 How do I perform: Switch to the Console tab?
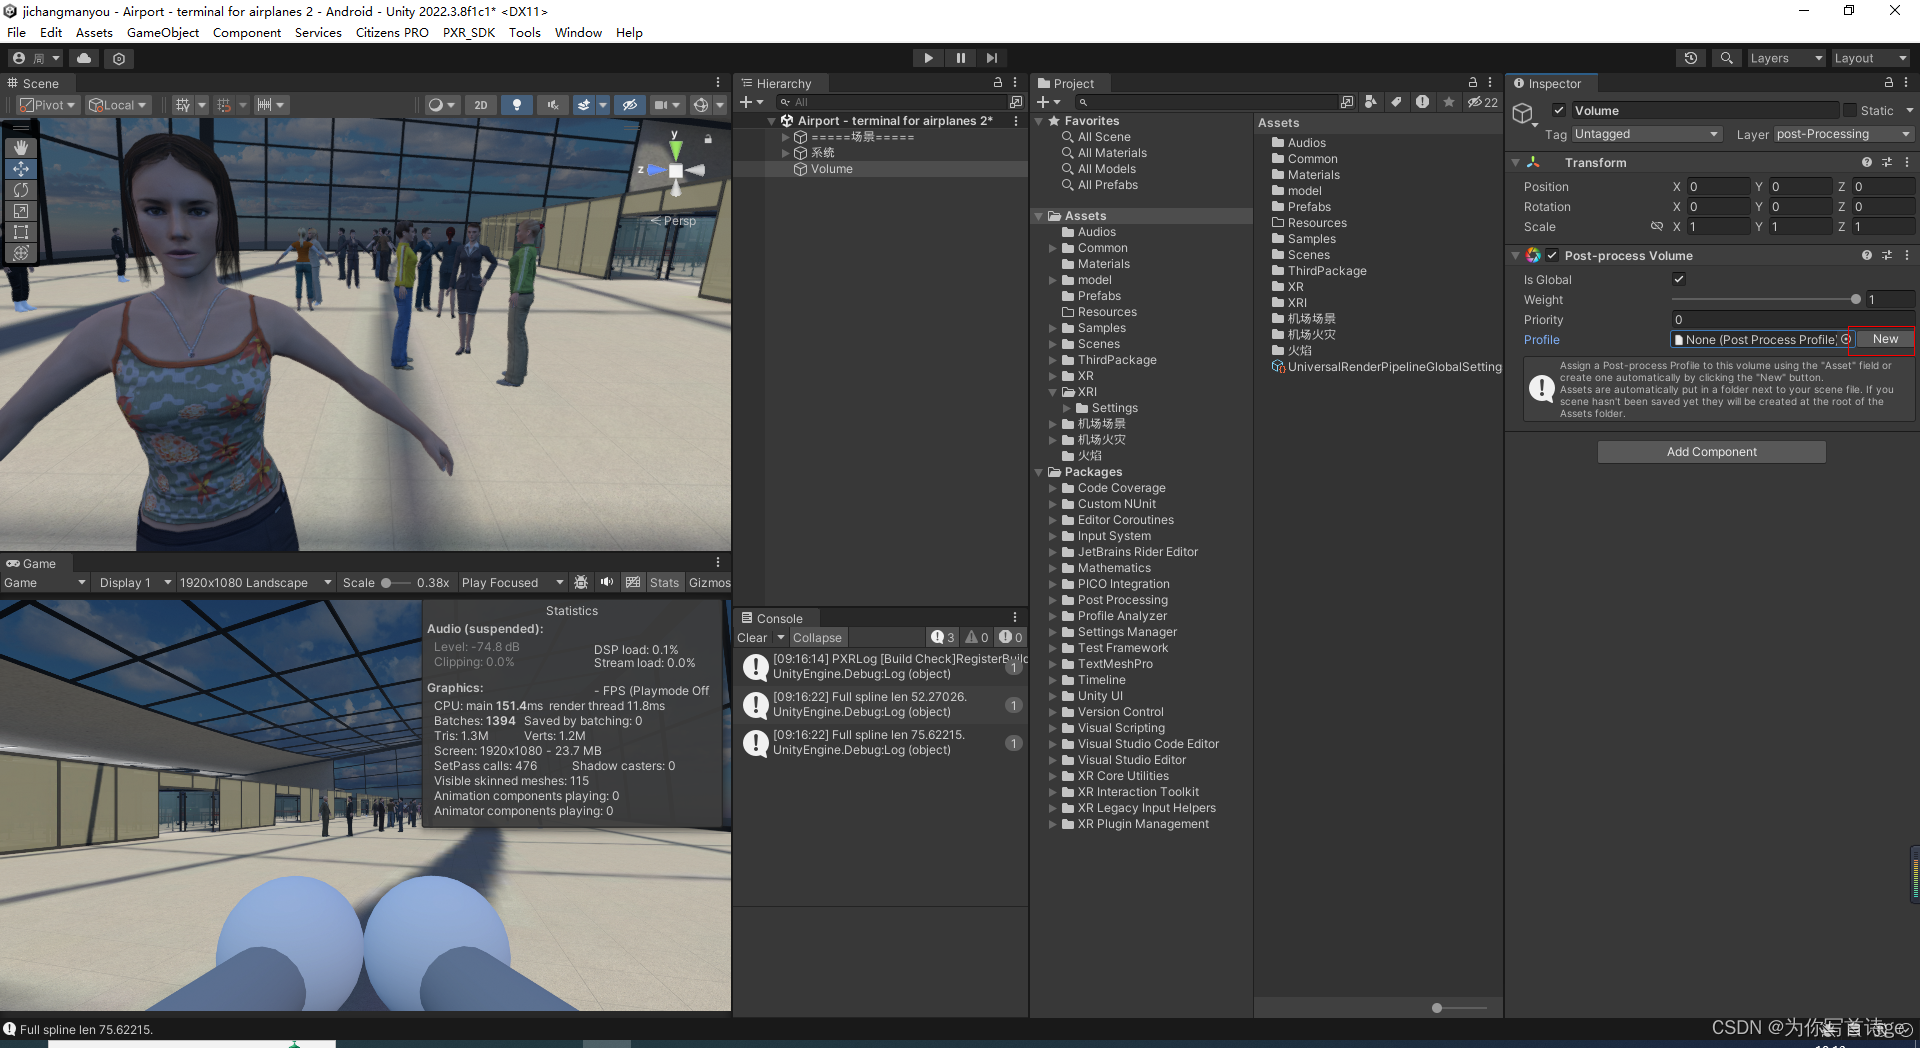pyautogui.click(x=780, y=618)
